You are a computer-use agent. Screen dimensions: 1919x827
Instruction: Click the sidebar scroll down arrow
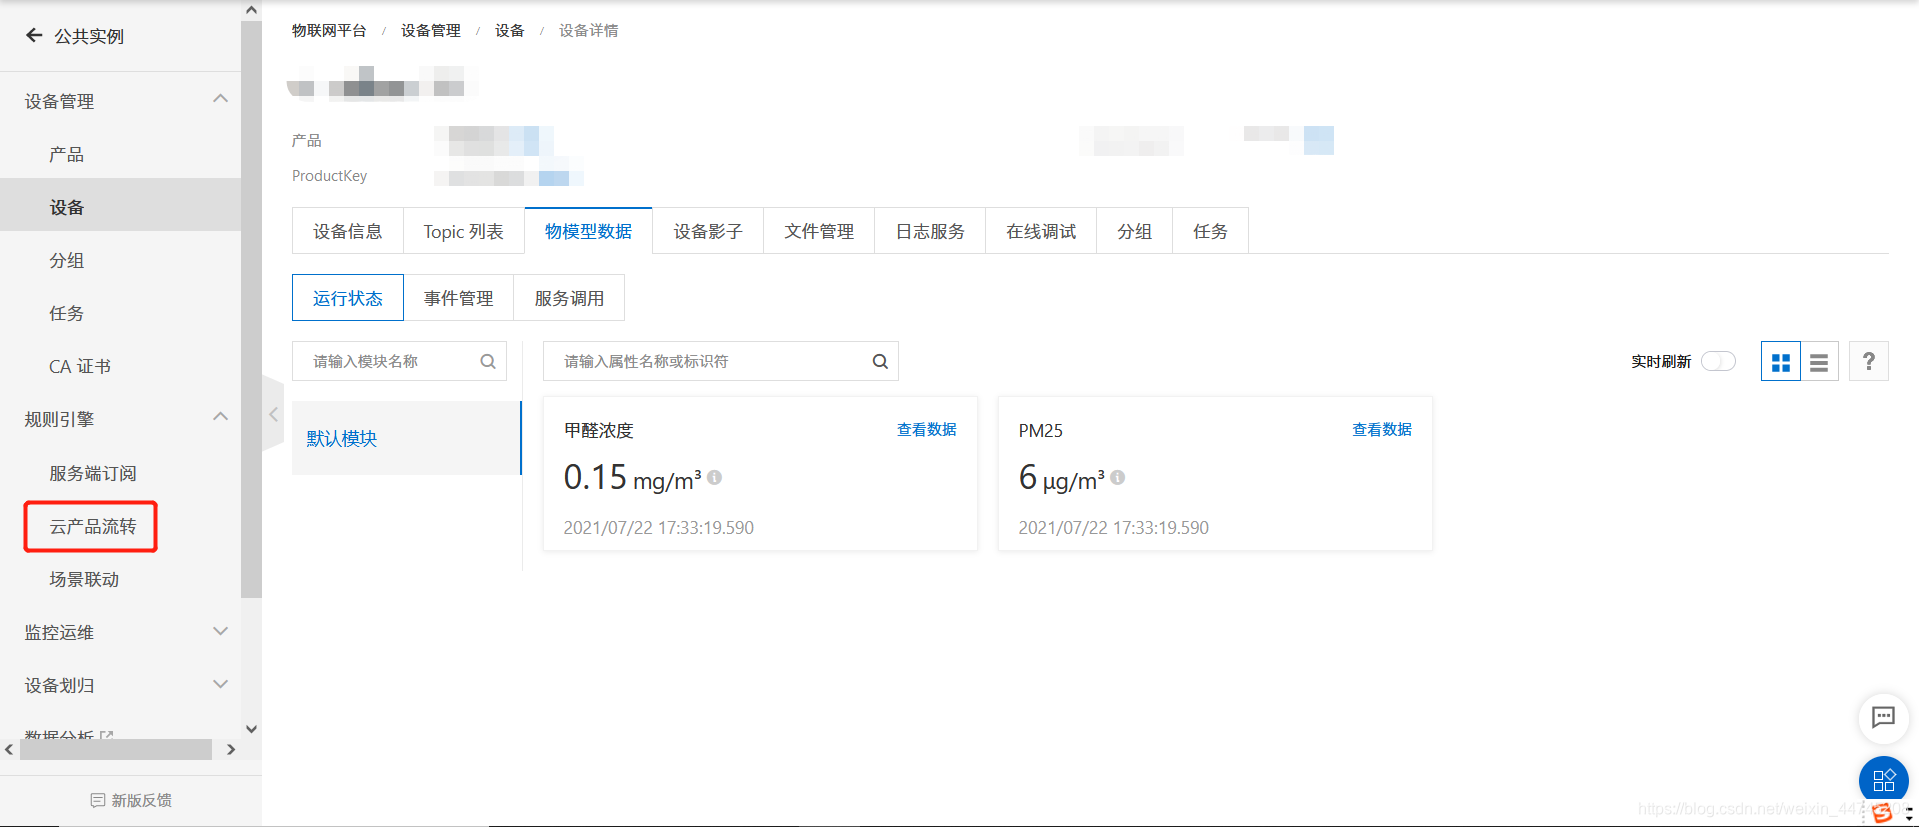(251, 729)
